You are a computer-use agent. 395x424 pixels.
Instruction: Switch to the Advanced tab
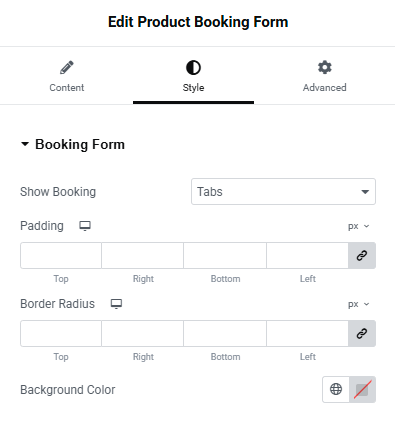click(325, 76)
